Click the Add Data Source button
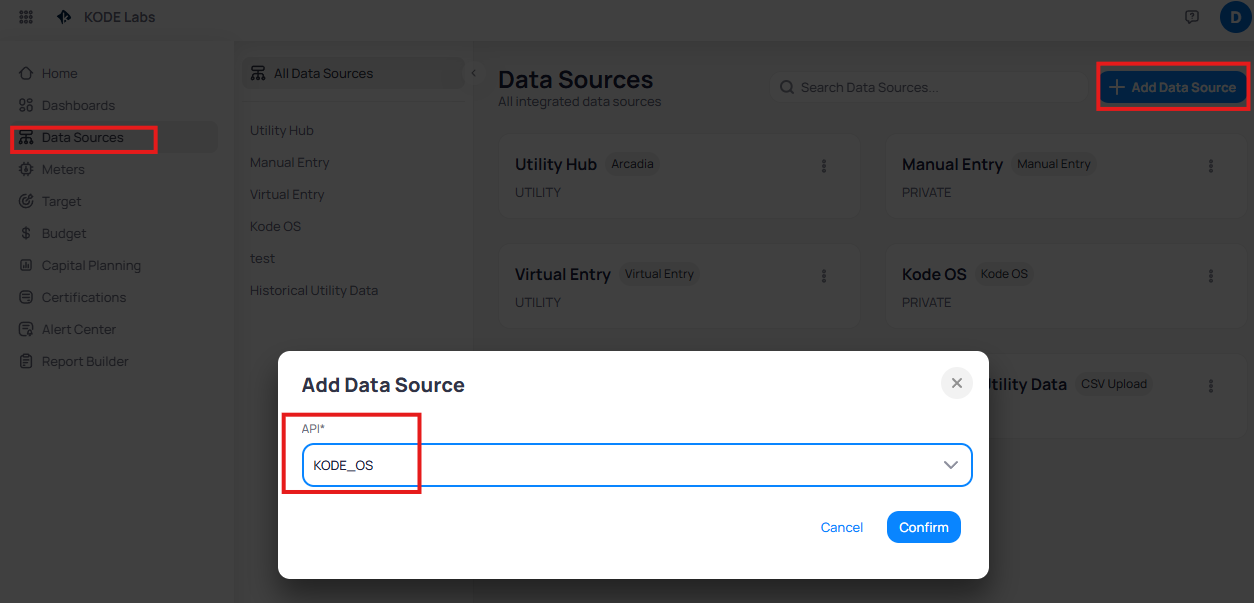The image size is (1254, 603). coord(1173,87)
